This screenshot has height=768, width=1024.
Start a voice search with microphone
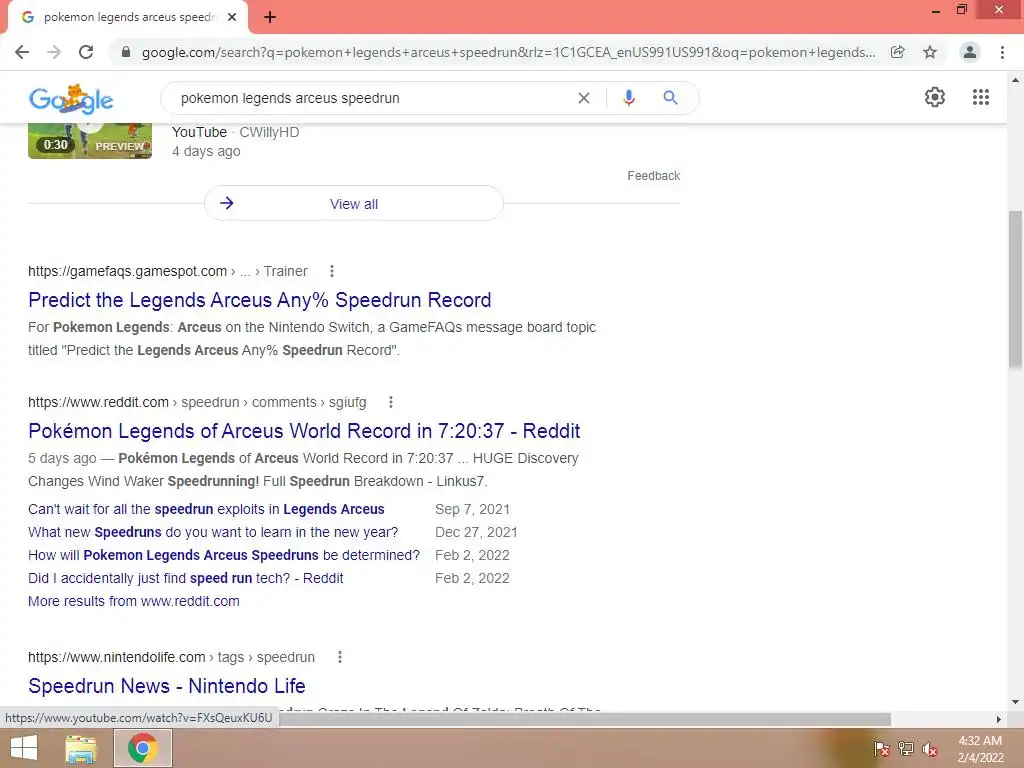[x=629, y=98]
